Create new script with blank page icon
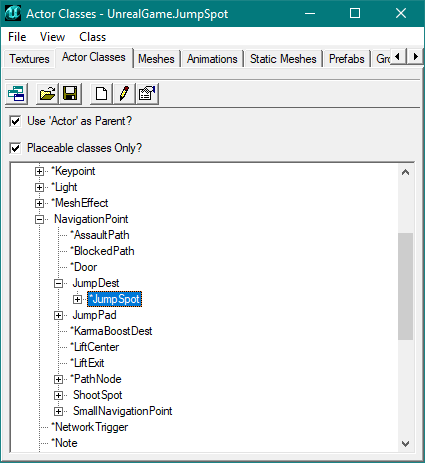425x463 pixels. 101,94
